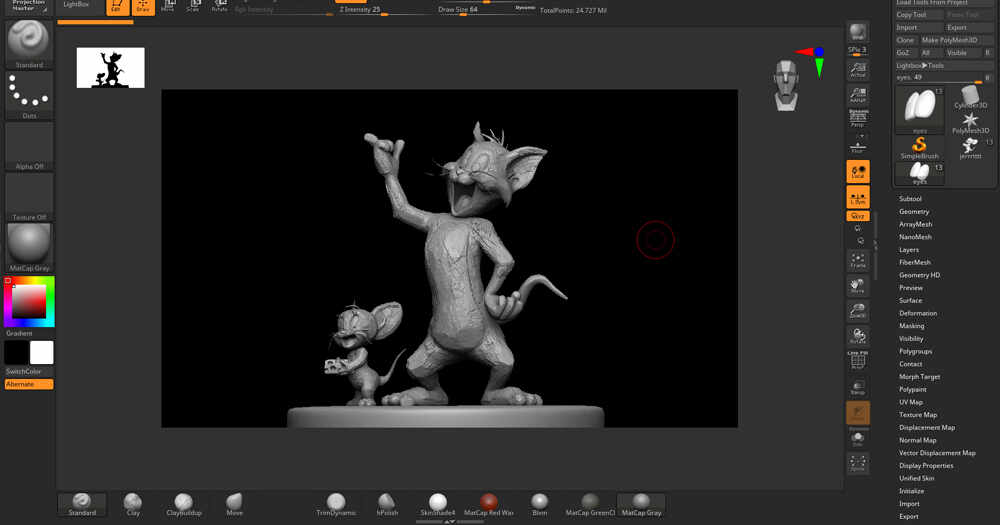1000x525 pixels.
Task: Click the Edit mode button
Action: (117, 7)
